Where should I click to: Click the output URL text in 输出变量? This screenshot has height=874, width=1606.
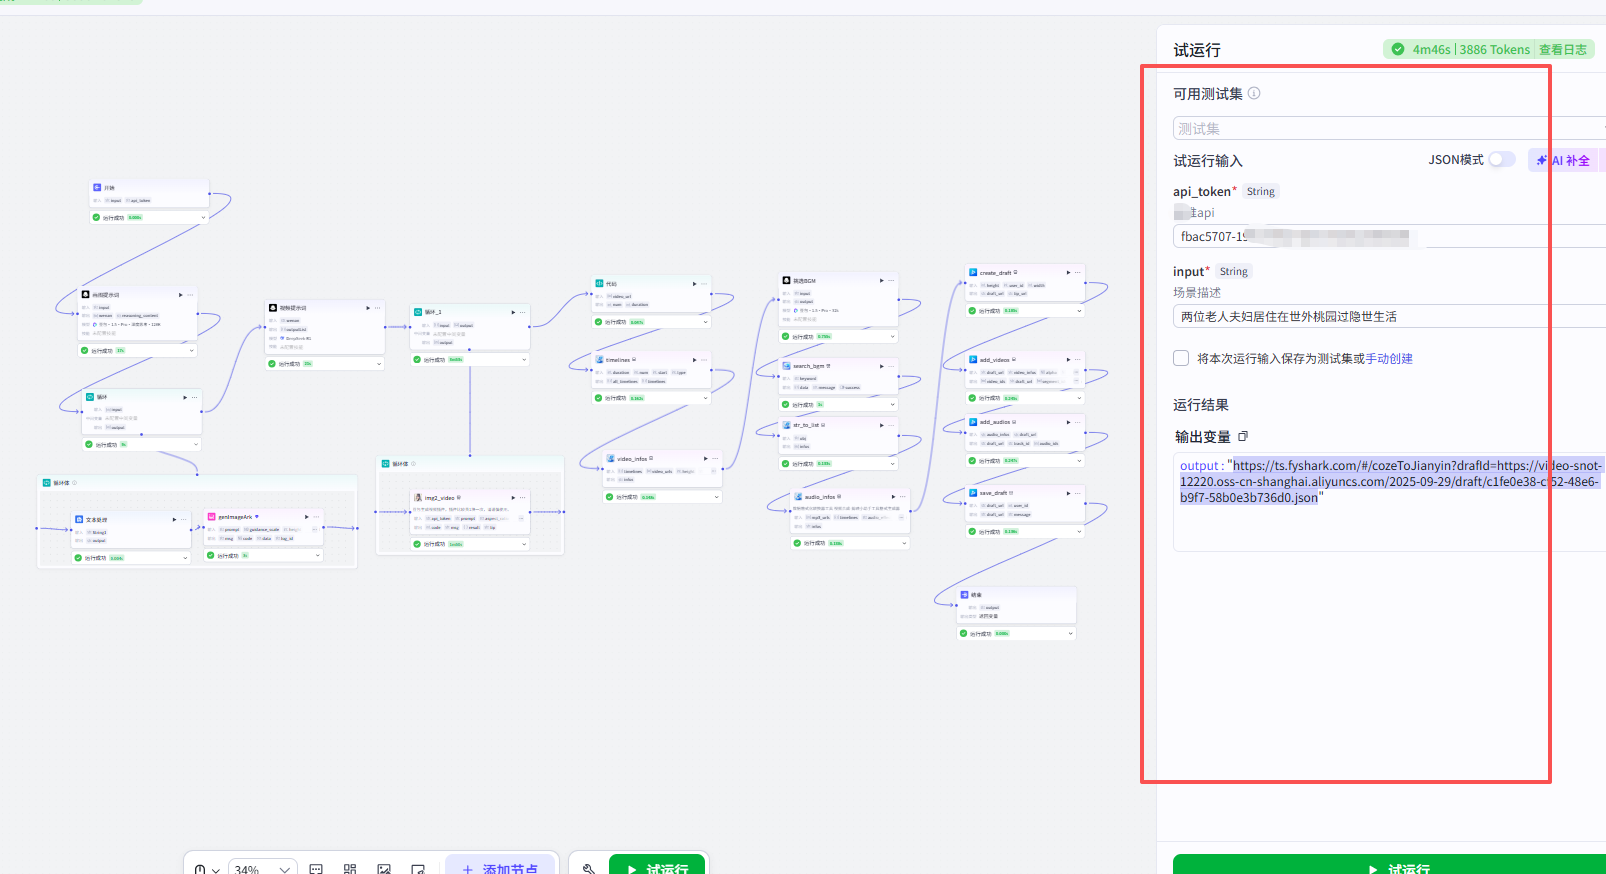click(x=1390, y=481)
